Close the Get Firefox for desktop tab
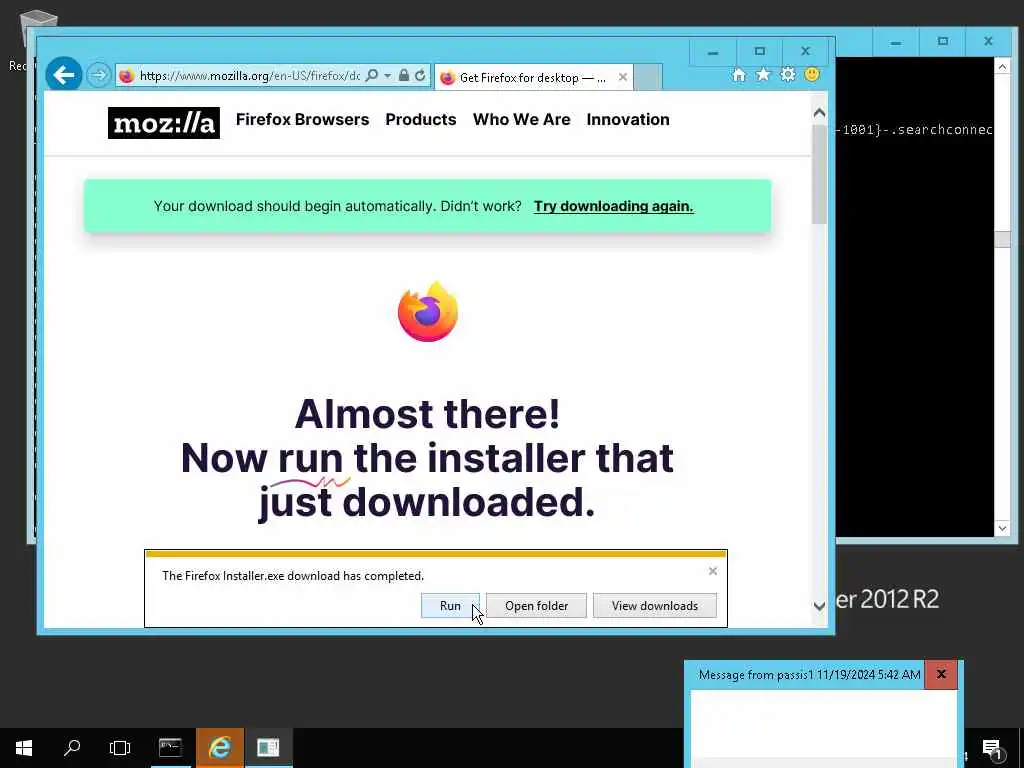The width and height of the screenshot is (1024, 768). (x=623, y=77)
